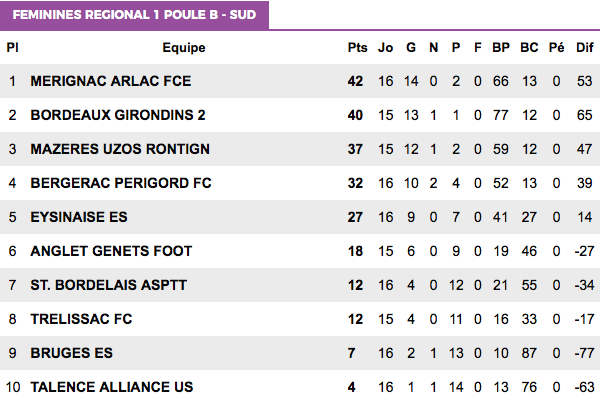Viewport: 601px width, 409px height.
Task: Select the MAZERES UZOS RONTIGN team name
Action: pyautogui.click(x=120, y=149)
